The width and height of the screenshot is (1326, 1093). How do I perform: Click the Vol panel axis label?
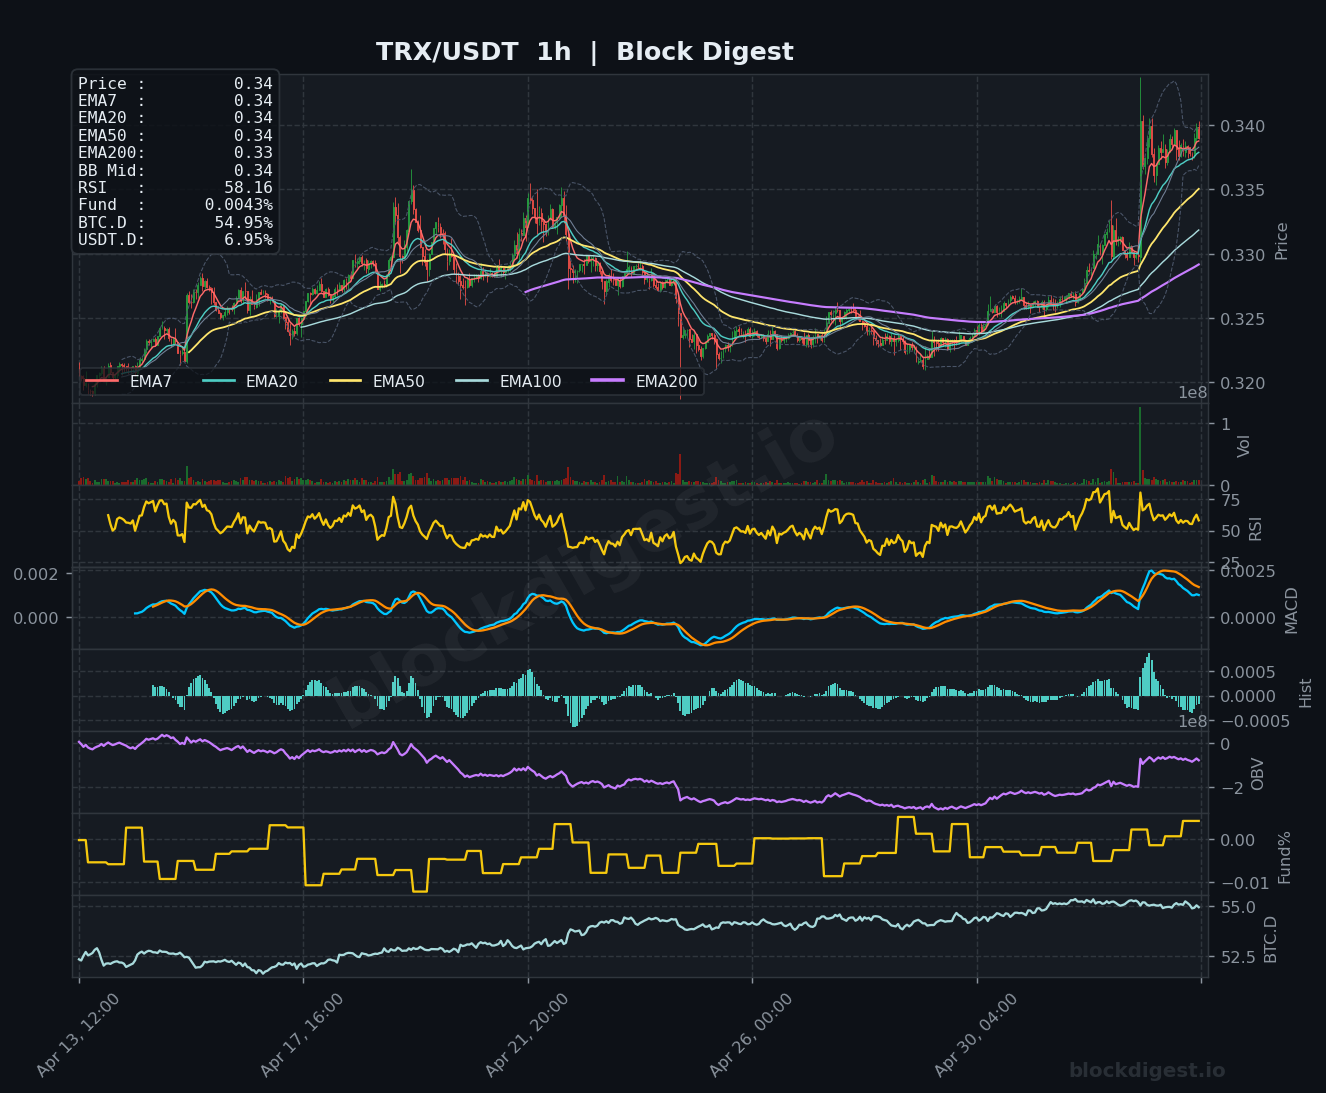tap(1244, 446)
